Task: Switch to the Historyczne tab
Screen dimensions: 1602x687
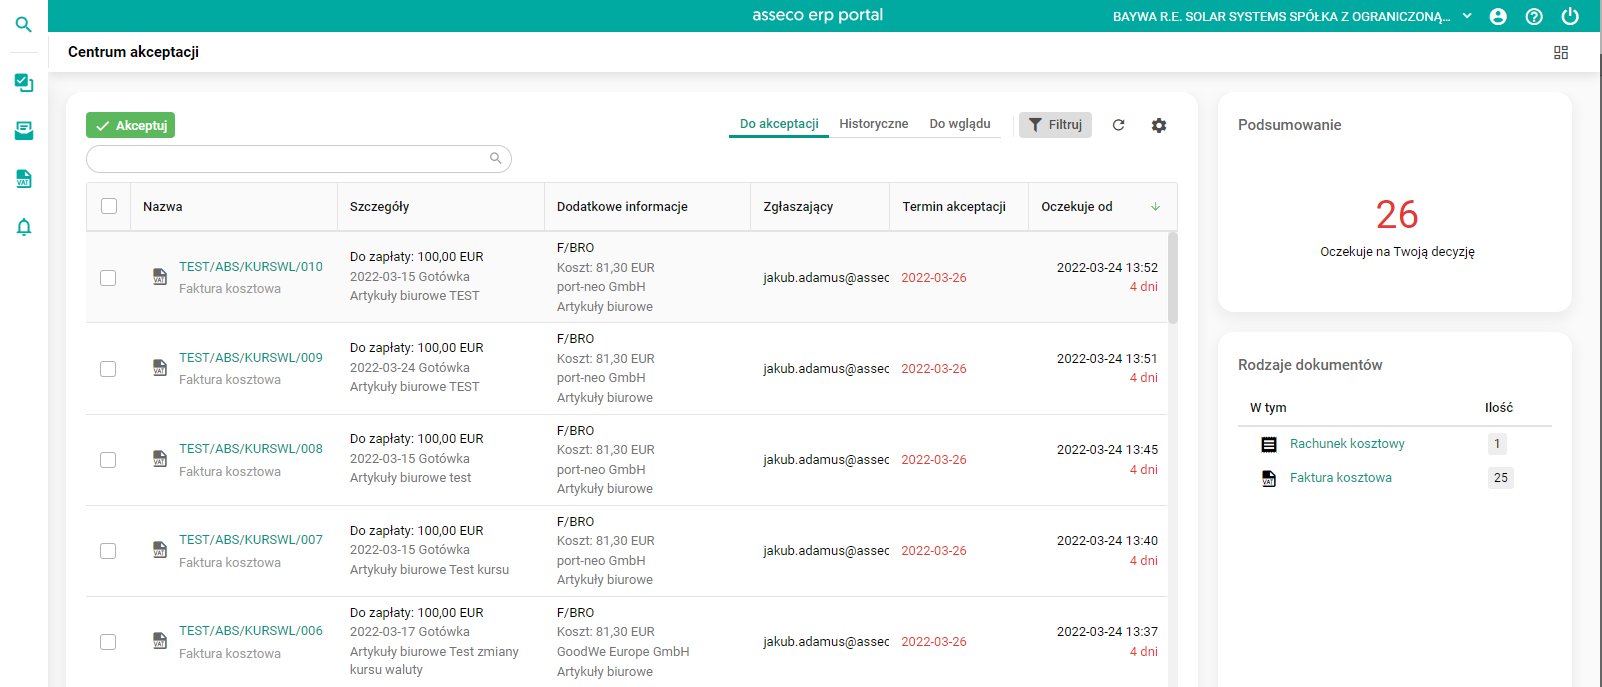Action: coord(873,124)
